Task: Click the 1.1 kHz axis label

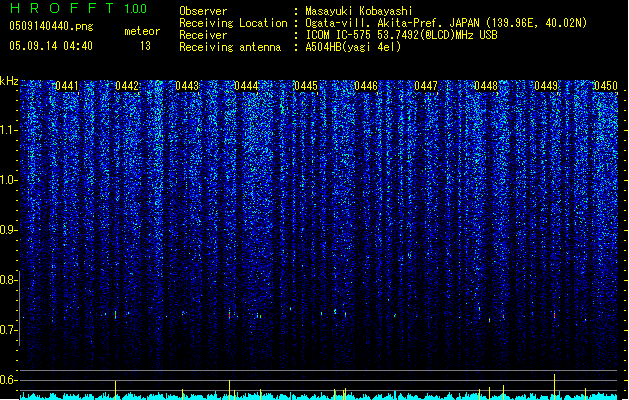Action: pyautogui.click(x=9, y=130)
